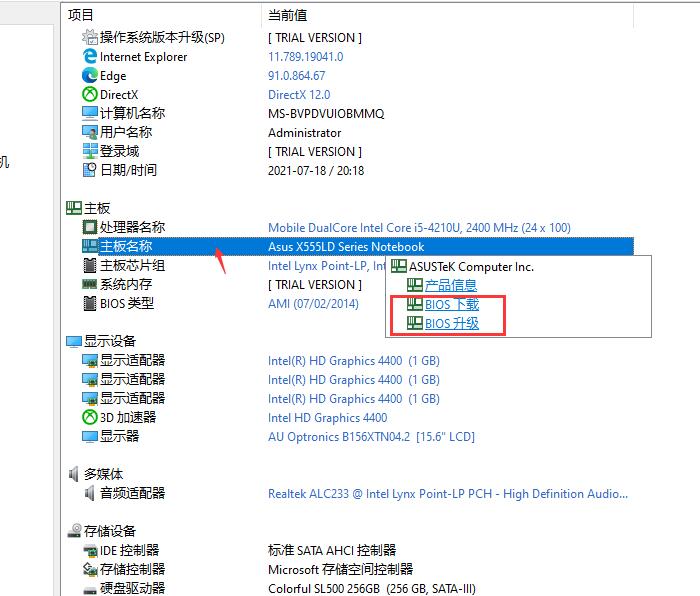Click the 音频适配器 speaker icon
The width and height of the screenshot is (700, 596).
(90, 493)
